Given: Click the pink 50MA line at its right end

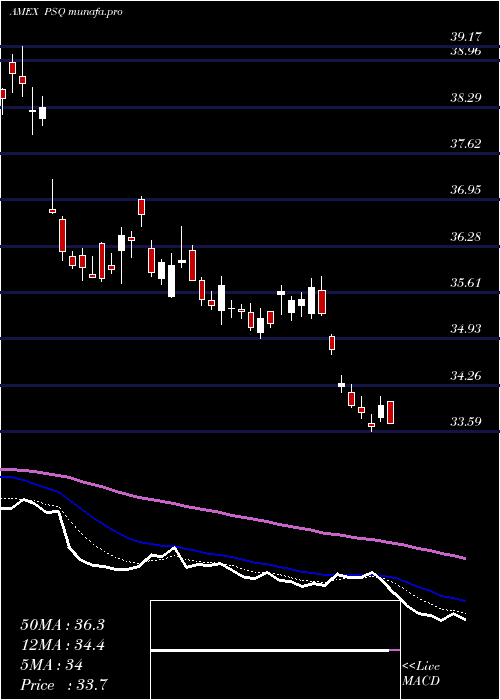Looking at the screenshot, I should (463, 558).
